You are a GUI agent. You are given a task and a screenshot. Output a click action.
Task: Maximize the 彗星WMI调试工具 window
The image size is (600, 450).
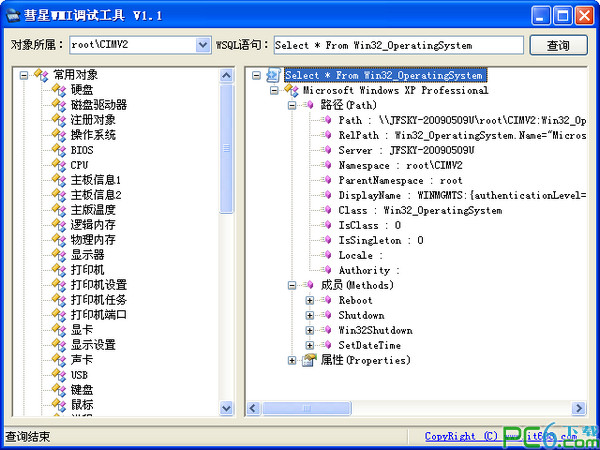(562, 16)
